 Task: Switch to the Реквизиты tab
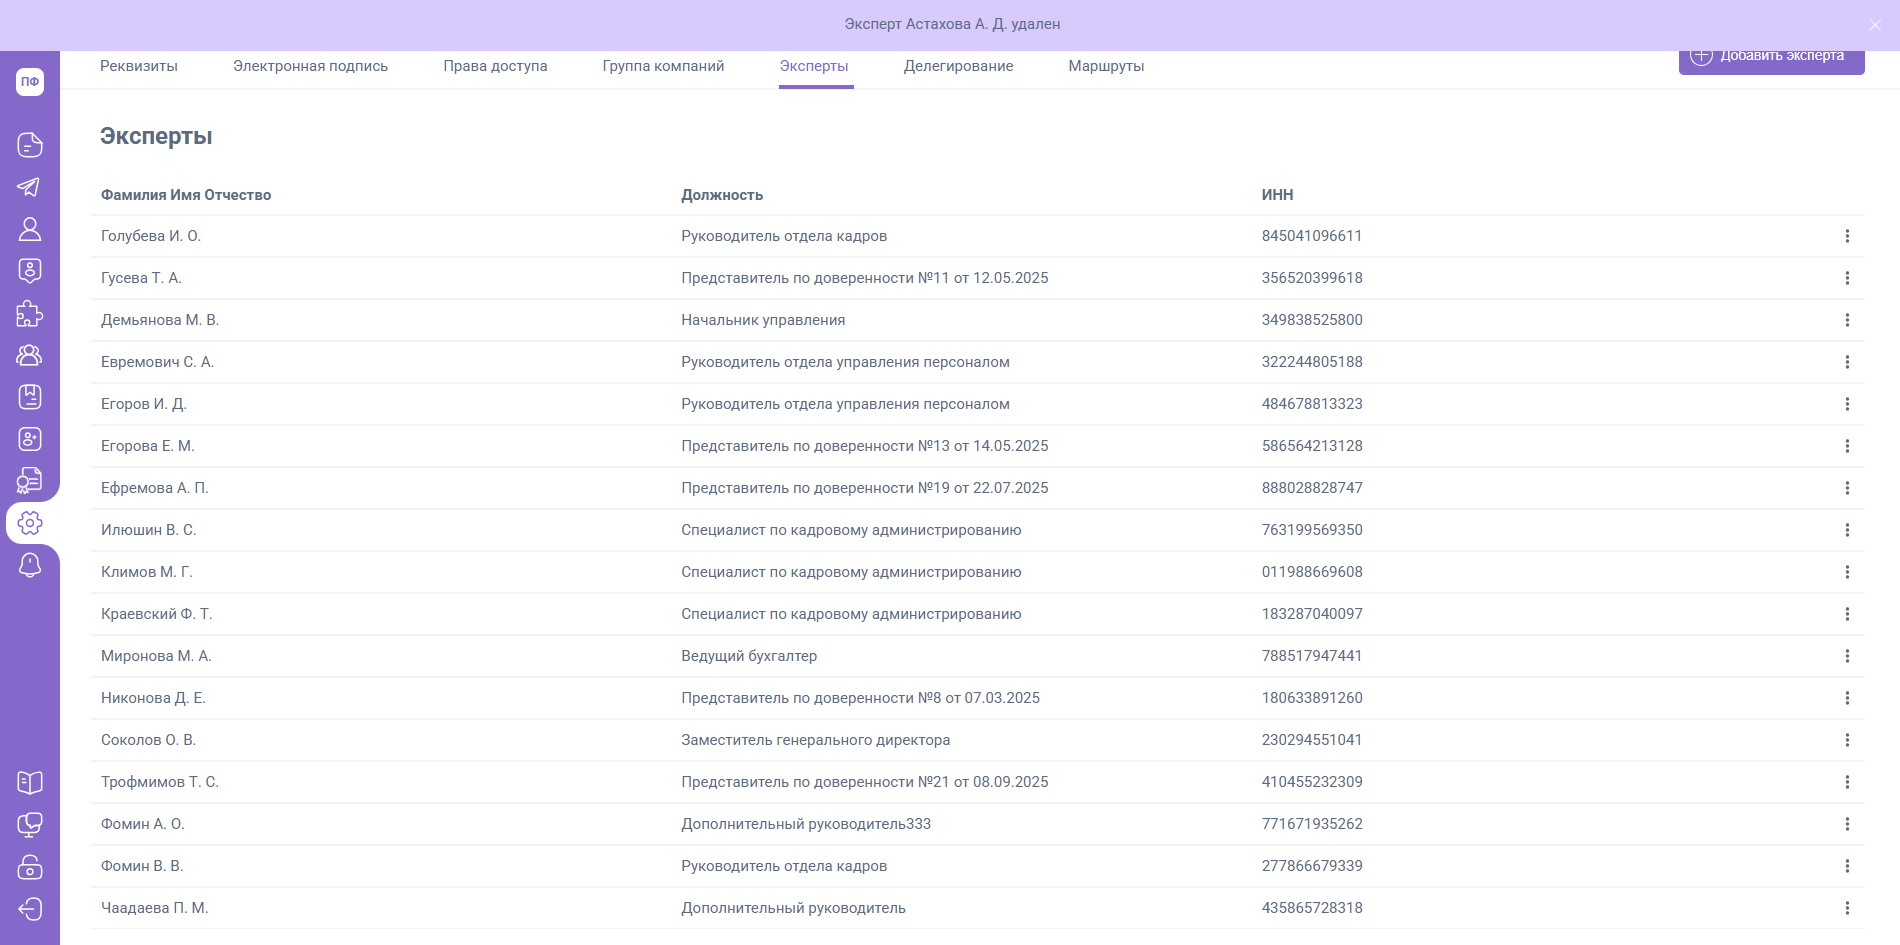[139, 66]
